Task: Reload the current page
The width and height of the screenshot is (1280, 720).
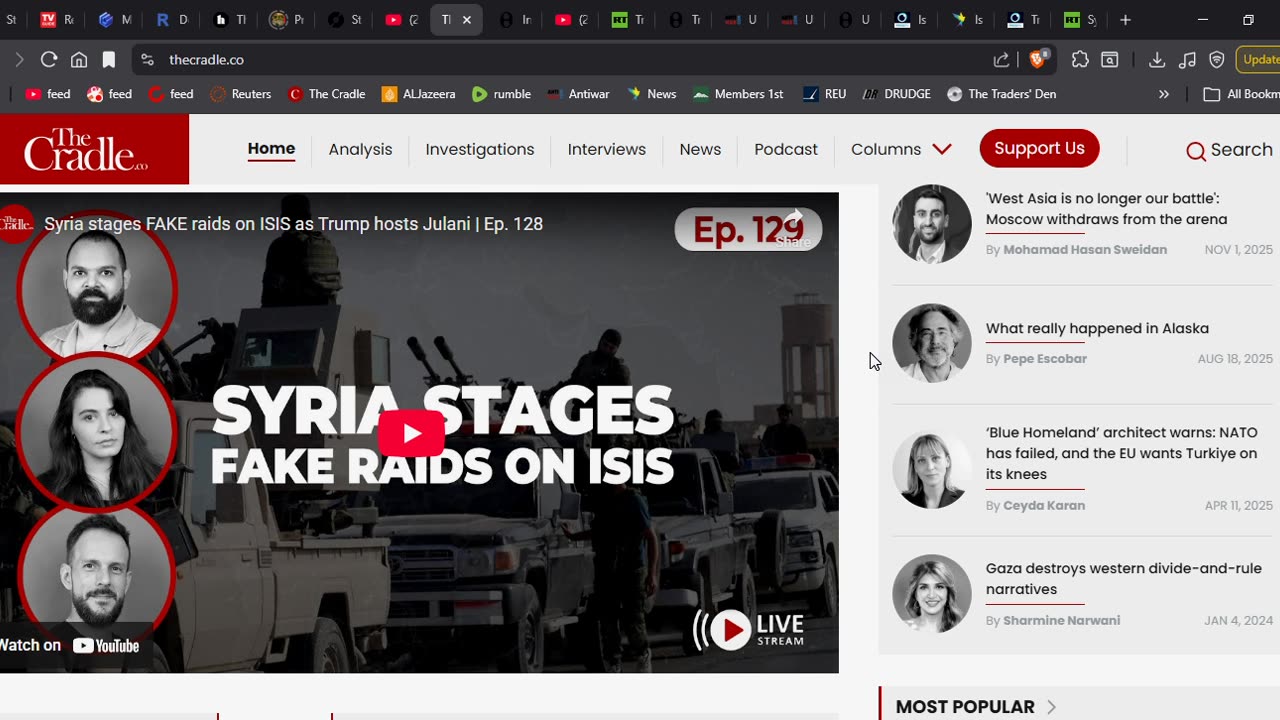Action: point(48,60)
